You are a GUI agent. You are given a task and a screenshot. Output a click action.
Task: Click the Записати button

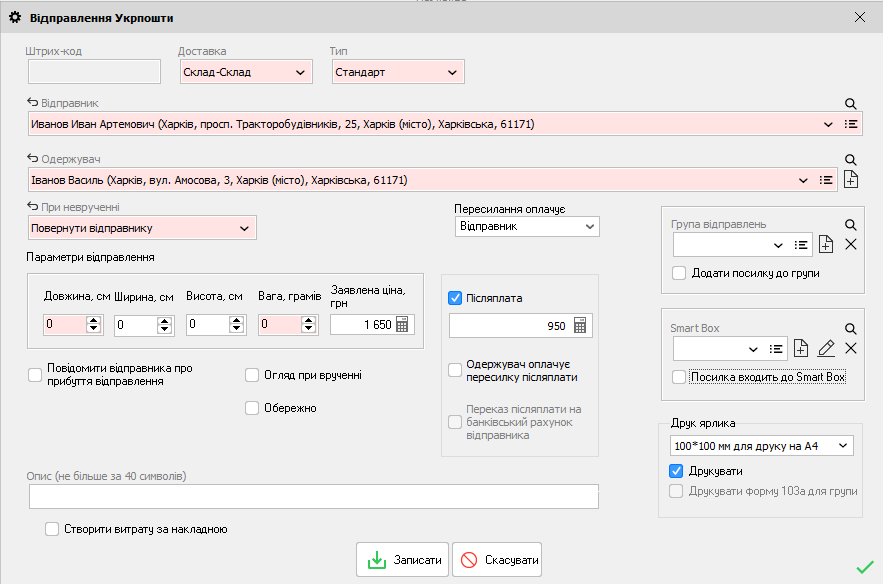(x=402, y=560)
